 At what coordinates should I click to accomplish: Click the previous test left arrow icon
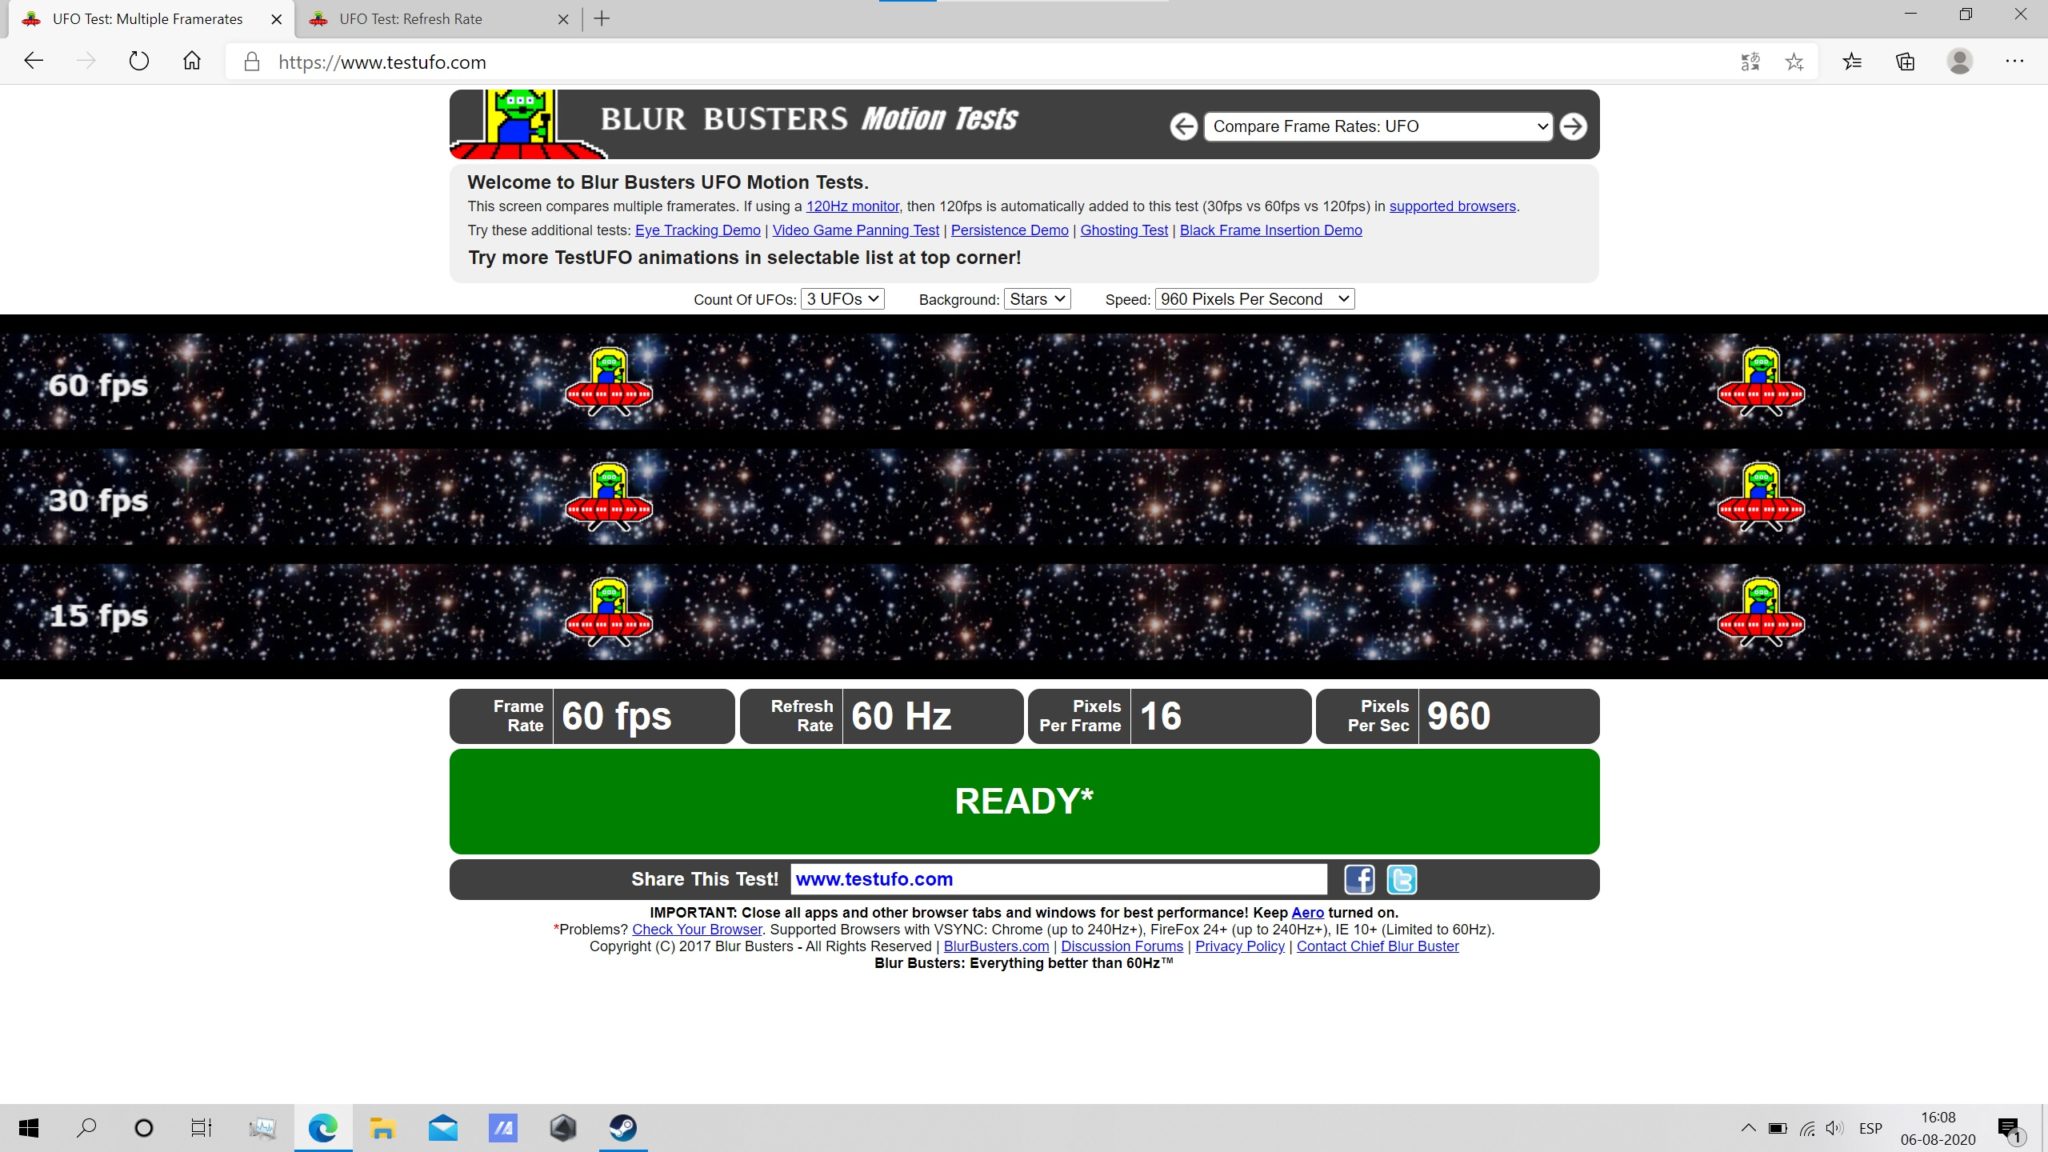click(1183, 126)
